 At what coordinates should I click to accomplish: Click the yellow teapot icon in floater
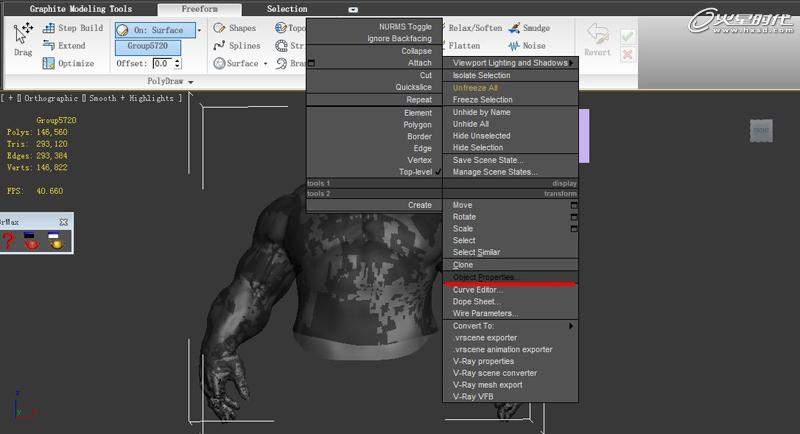coord(56,241)
